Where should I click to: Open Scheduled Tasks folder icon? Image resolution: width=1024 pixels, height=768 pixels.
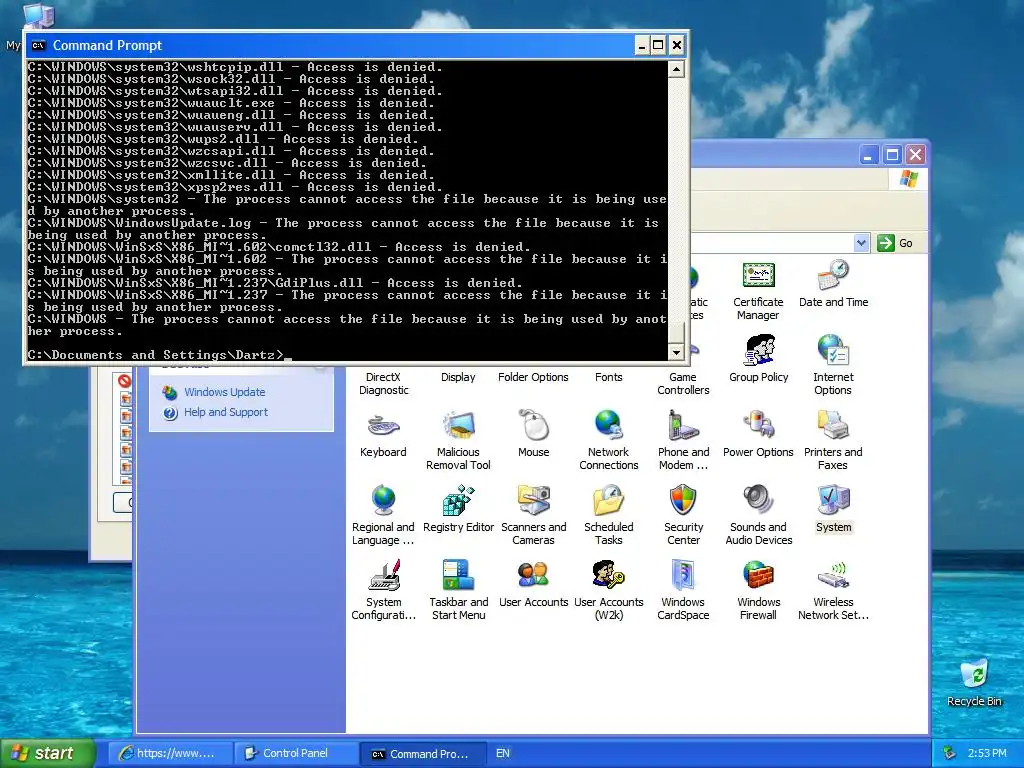(609, 501)
